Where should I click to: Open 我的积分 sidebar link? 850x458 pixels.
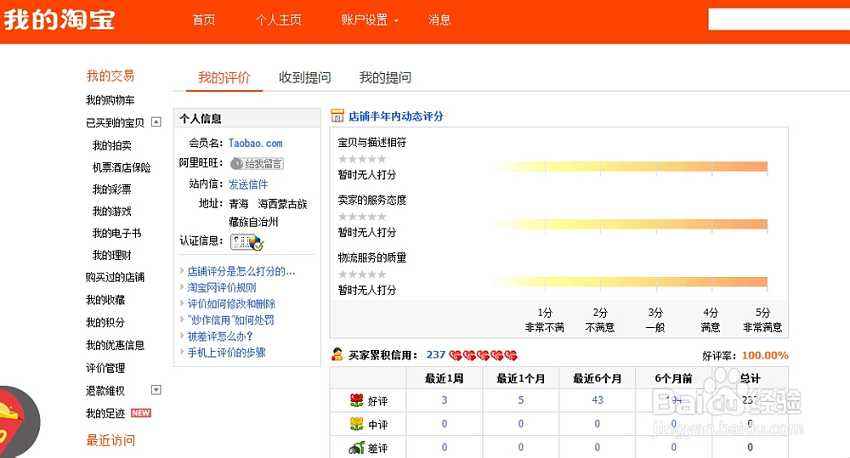pyautogui.click(x=105, y=322)
